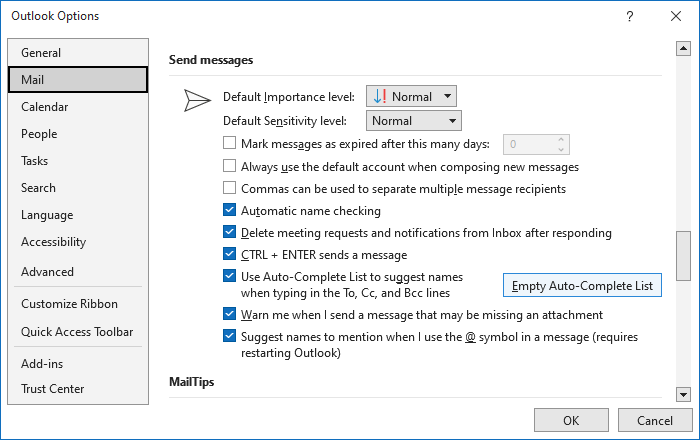Click the OK button
This screenshot has height=440, width=700.
point(571,420)
